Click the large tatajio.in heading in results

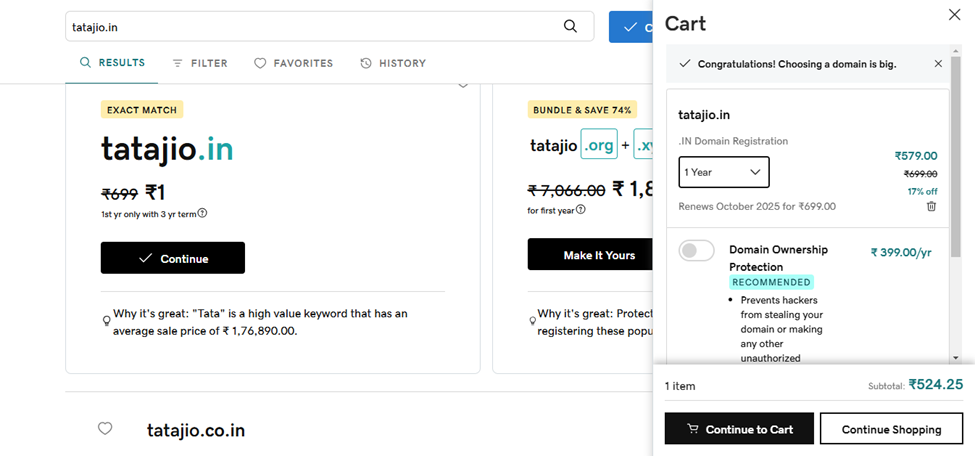click(x=167, y=149)
